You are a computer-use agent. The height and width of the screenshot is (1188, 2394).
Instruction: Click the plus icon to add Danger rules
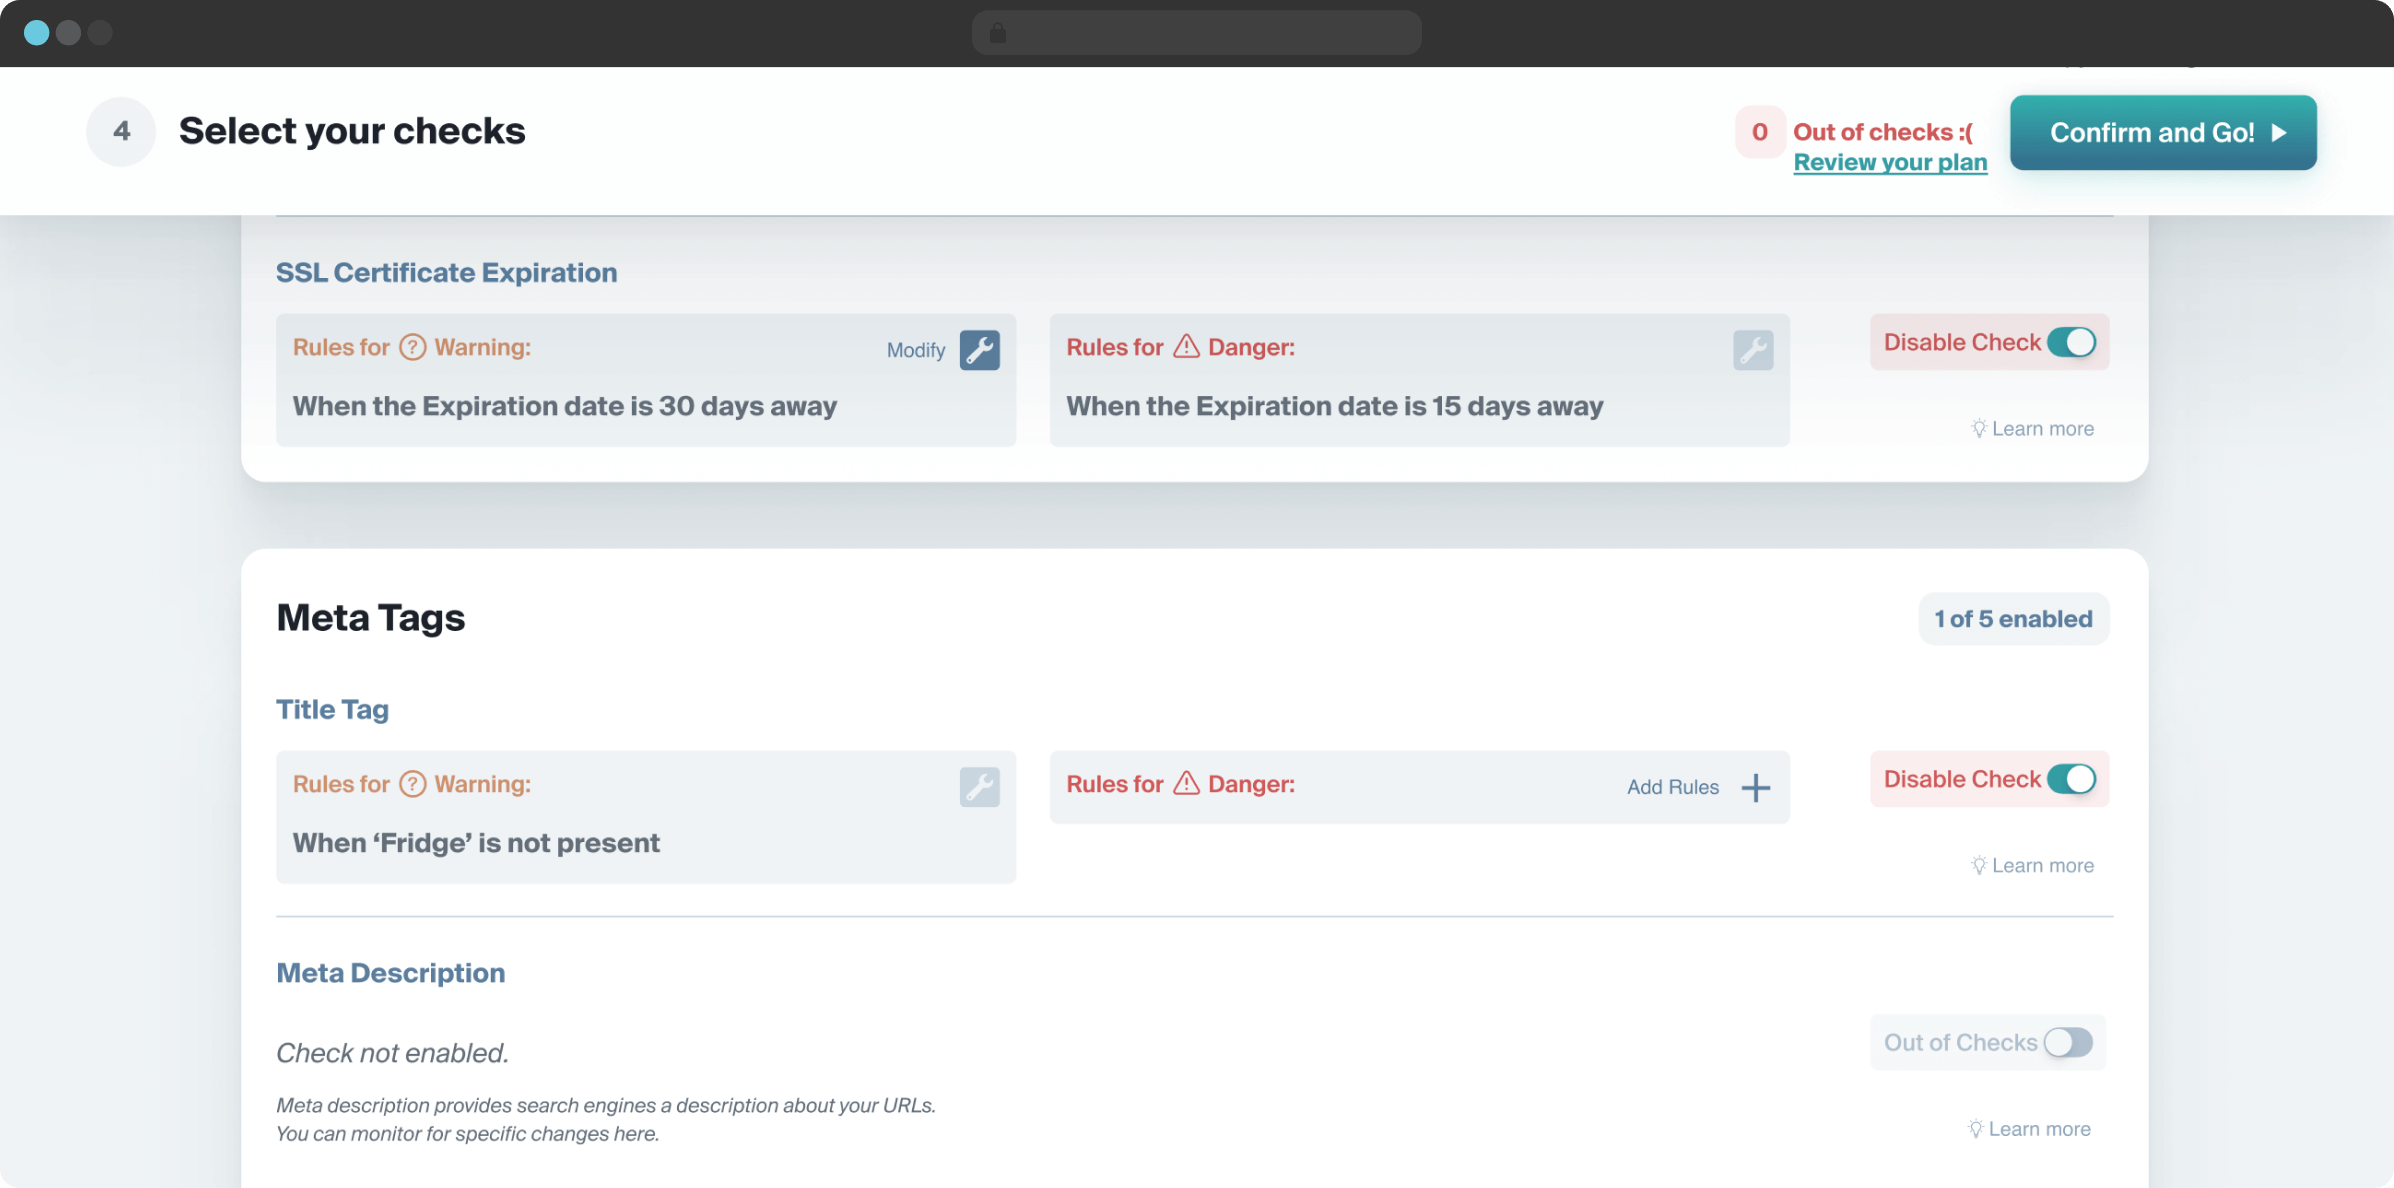tap(1755, 787)
